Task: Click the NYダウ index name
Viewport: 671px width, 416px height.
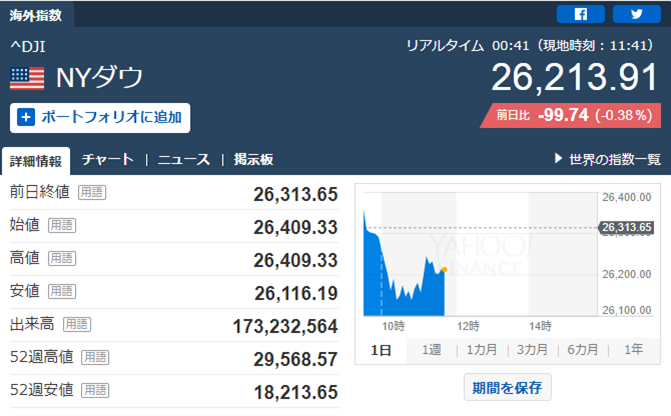Action: (99, 77)
